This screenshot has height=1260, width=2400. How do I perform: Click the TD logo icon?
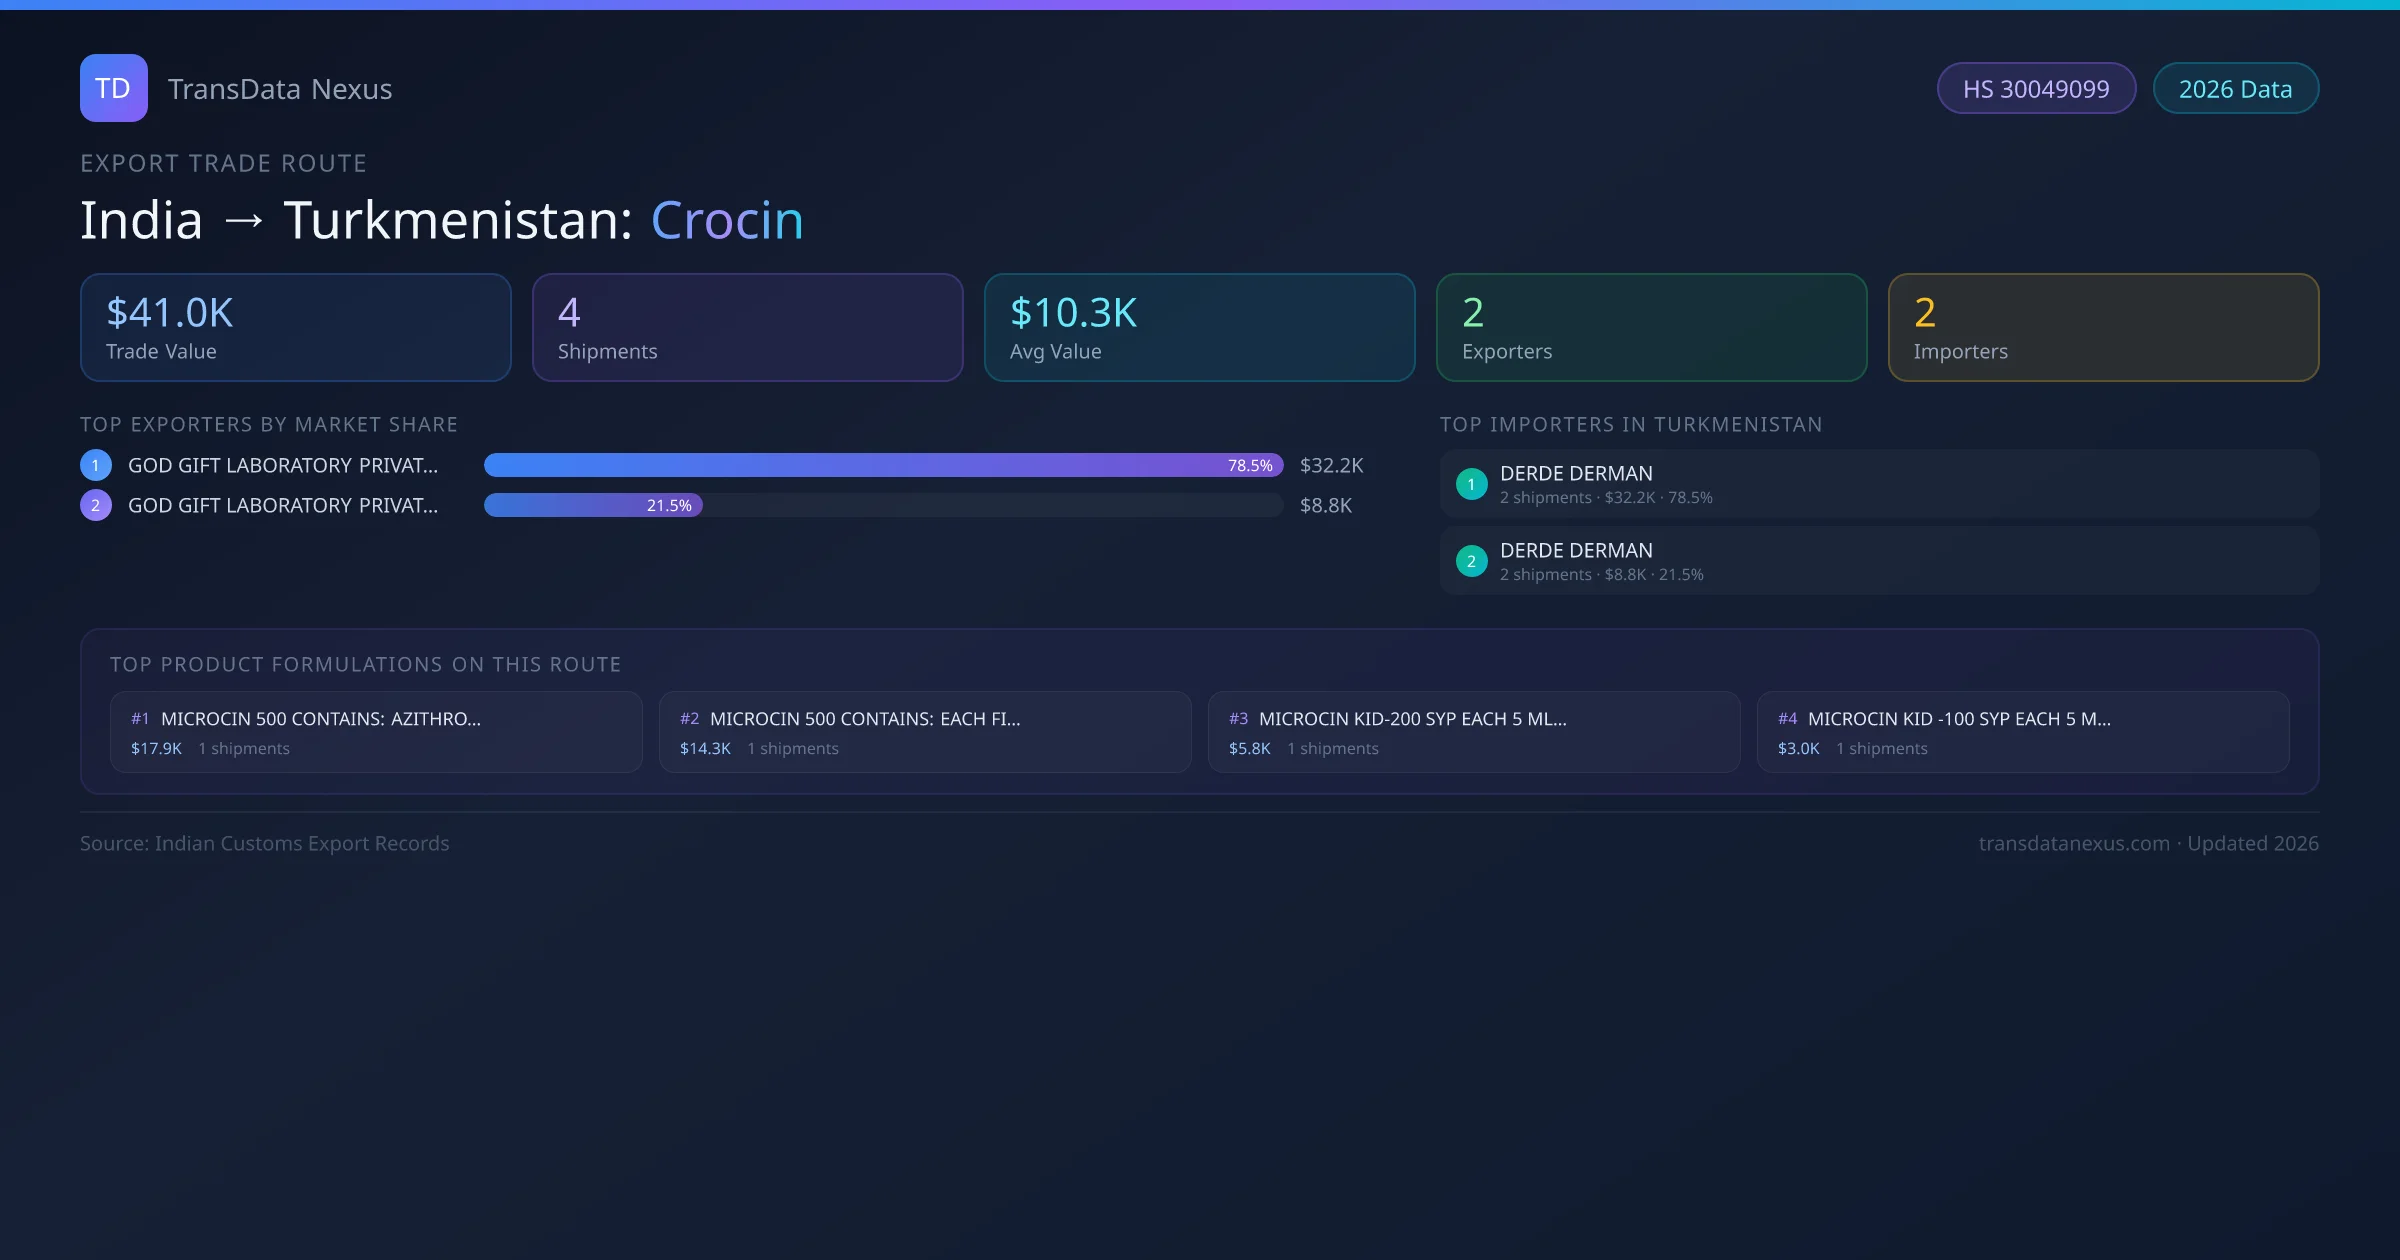[113, 88]
